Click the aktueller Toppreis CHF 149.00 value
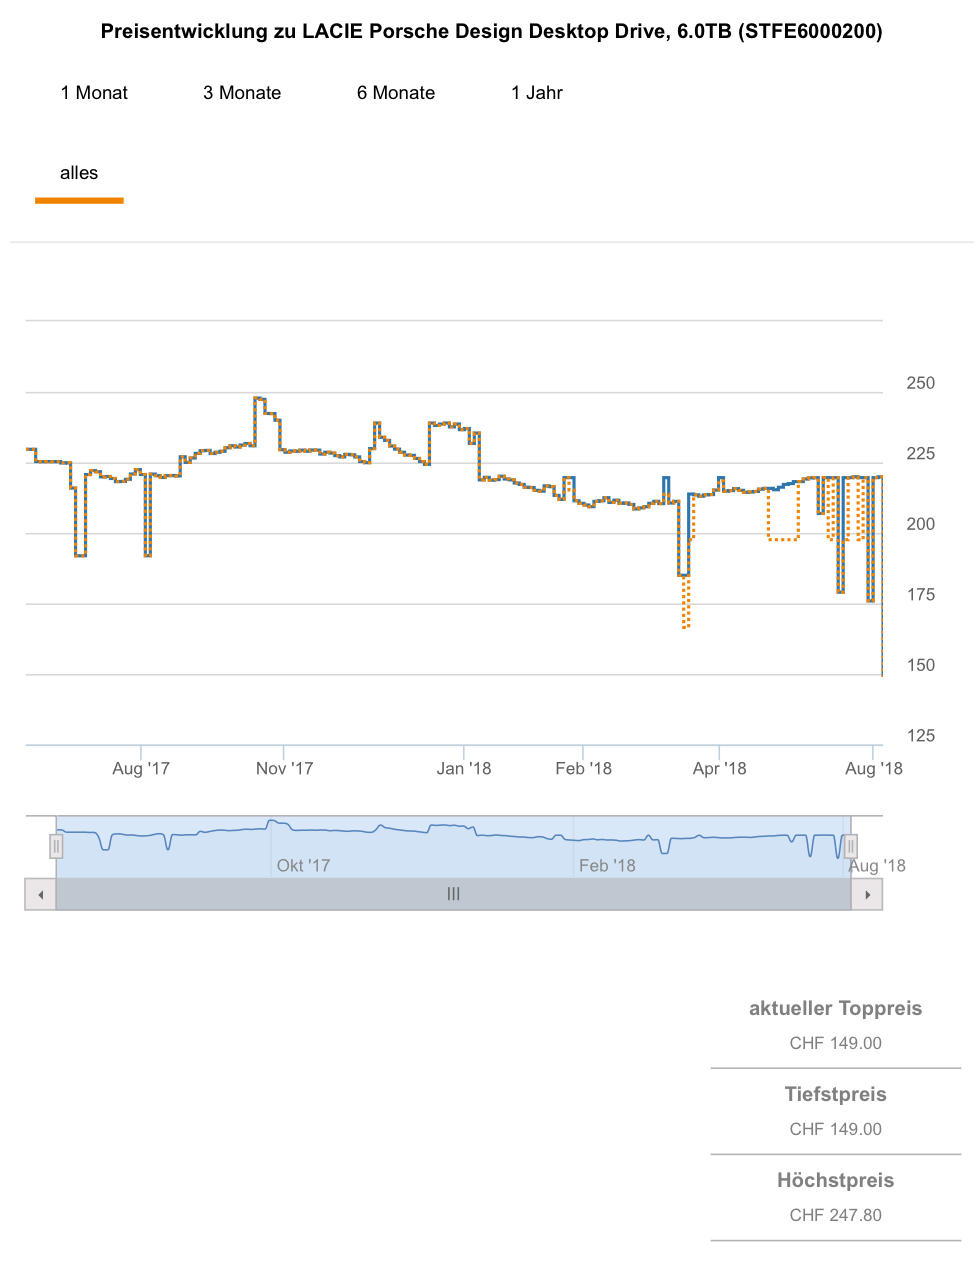Viewport: 979px width, 1261px height. [x=835, y=1043]
